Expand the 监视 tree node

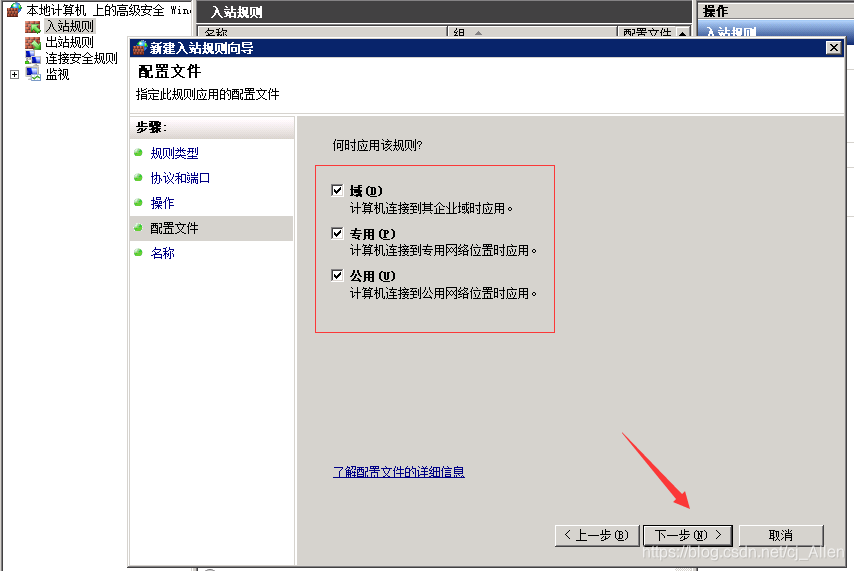pos(15,74)
